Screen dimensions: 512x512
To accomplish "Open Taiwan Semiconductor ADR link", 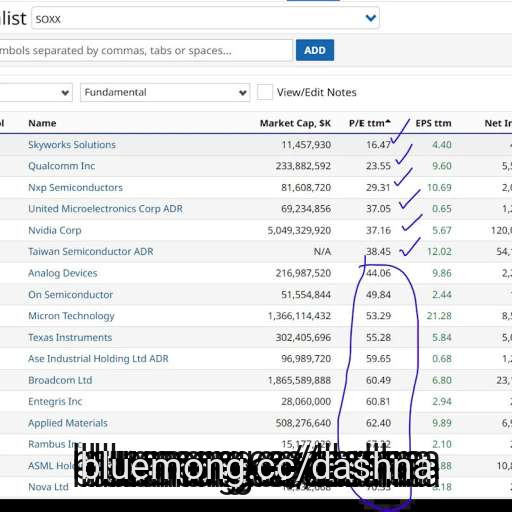I will click(x=91, y=251).
